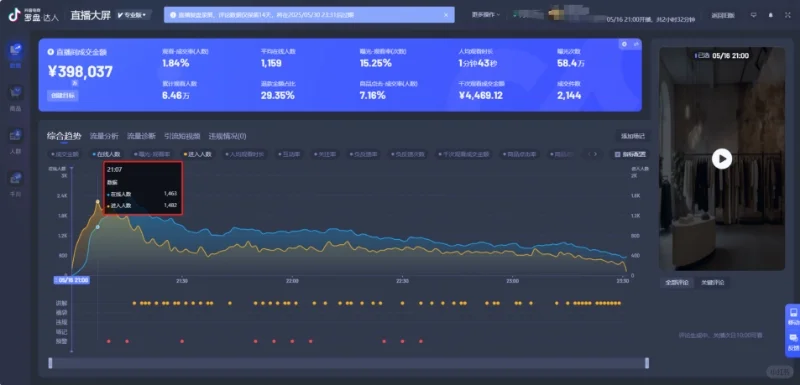Click the 罗盘达人 logo

point(33,15)
